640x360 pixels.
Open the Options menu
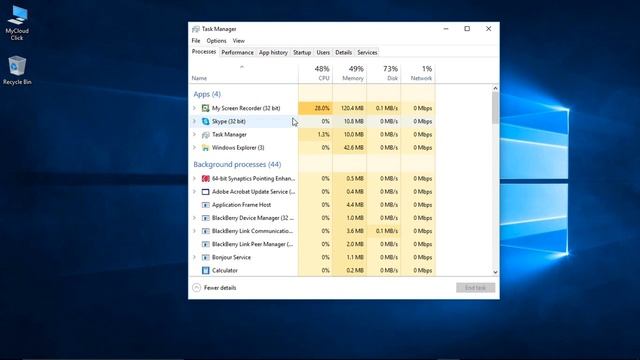[216, 41]
